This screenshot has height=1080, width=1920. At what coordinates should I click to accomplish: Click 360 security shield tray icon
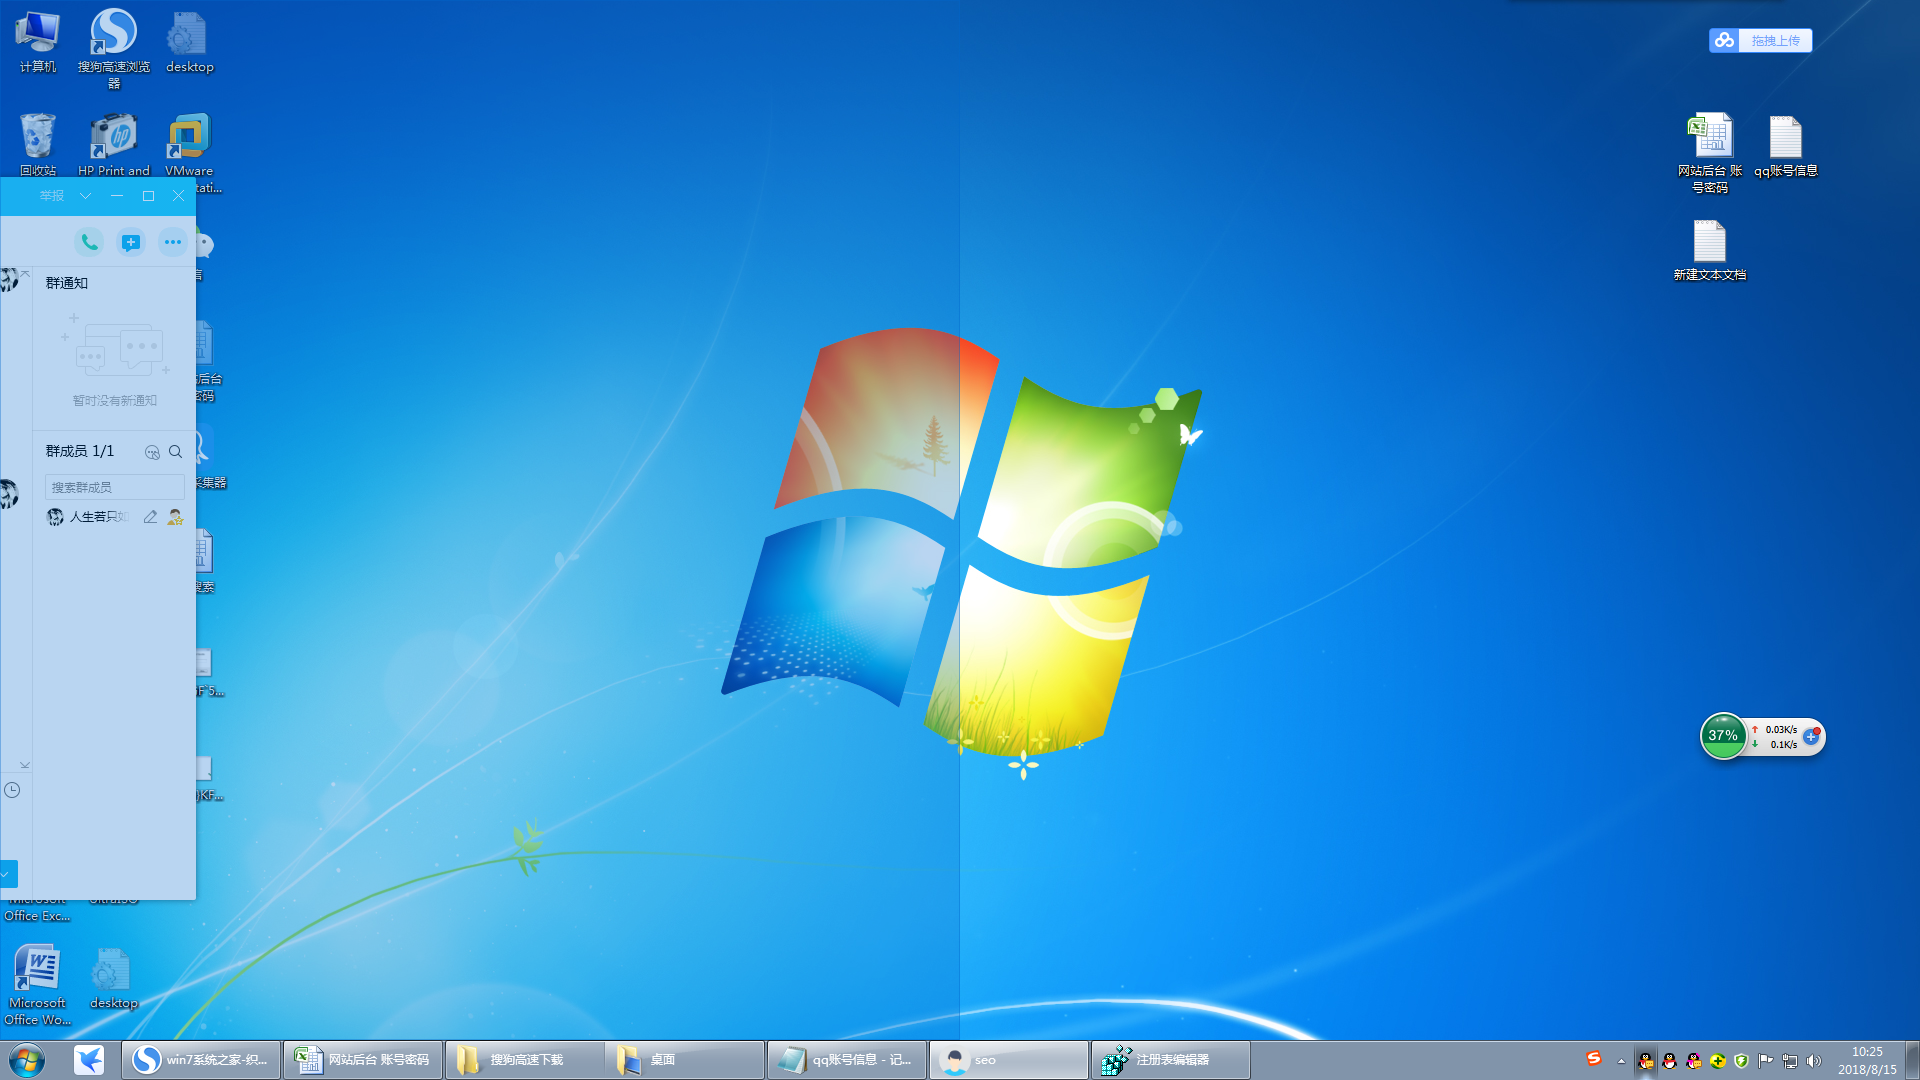[1742, 1061]
